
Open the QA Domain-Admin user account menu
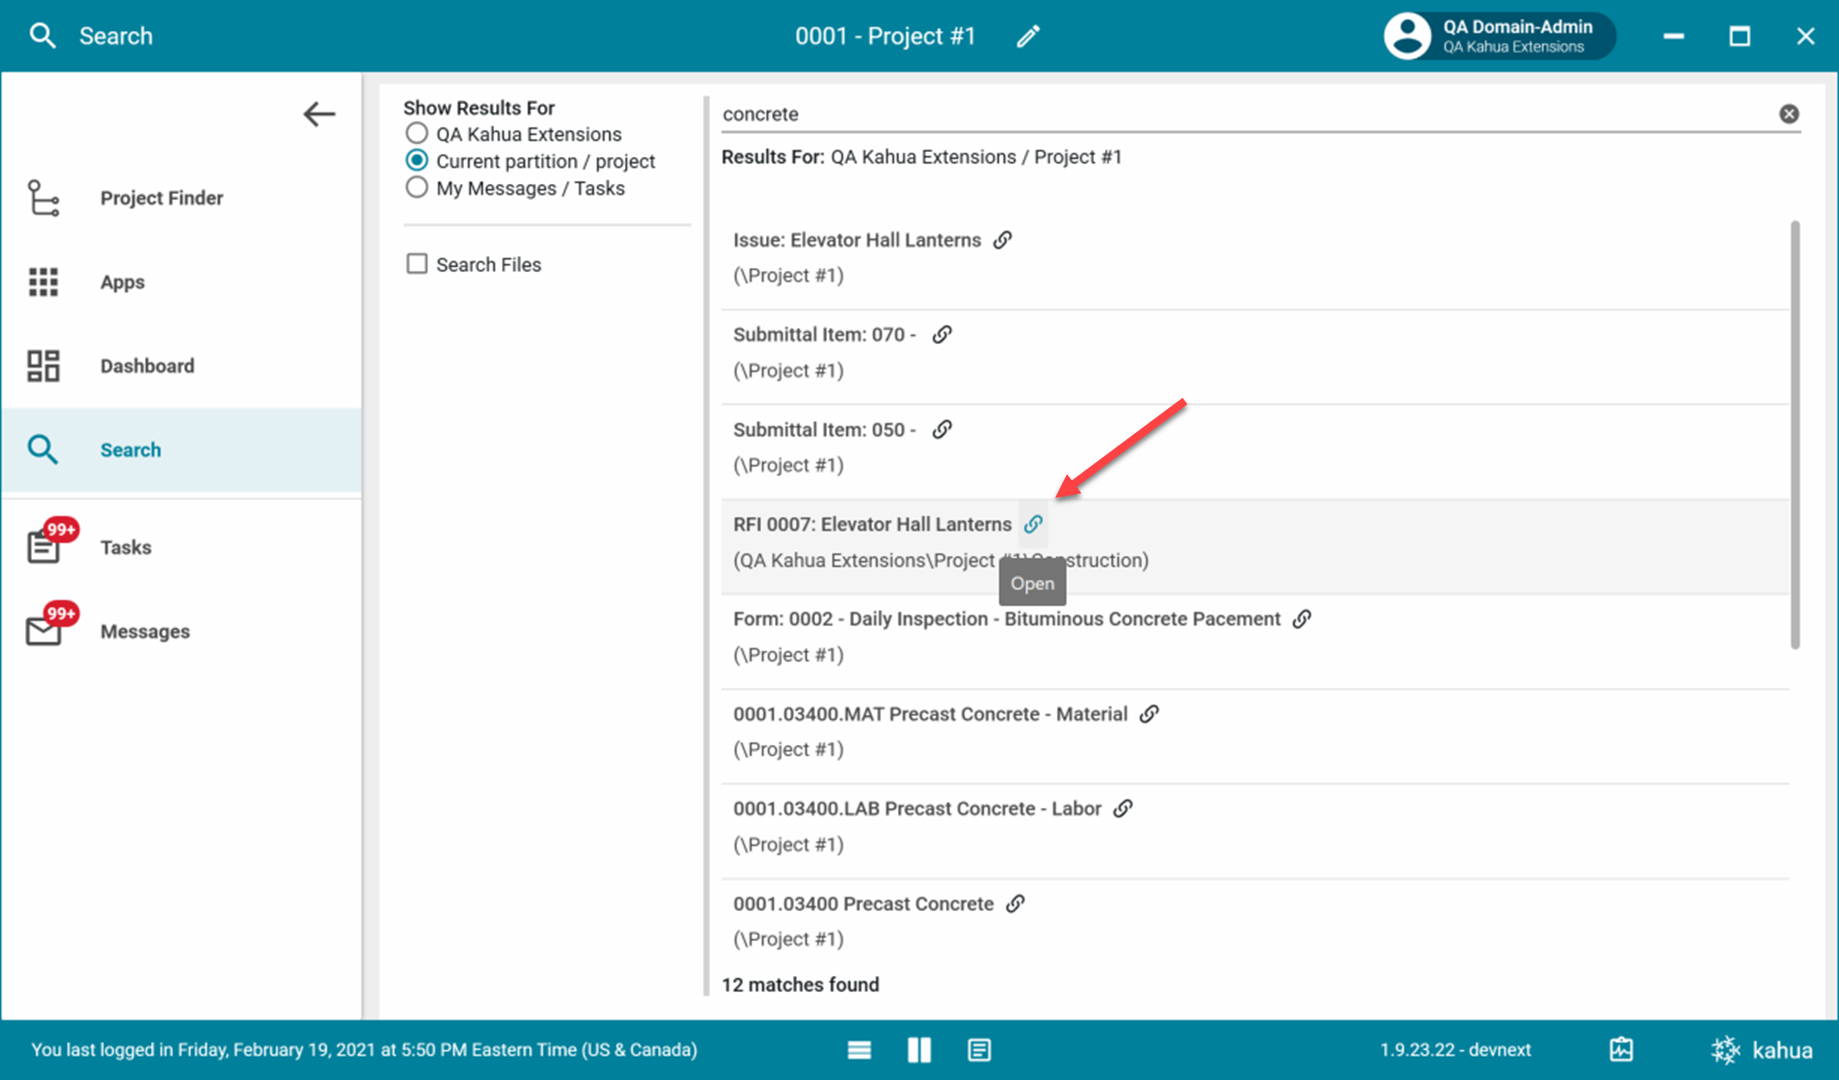1498,36
